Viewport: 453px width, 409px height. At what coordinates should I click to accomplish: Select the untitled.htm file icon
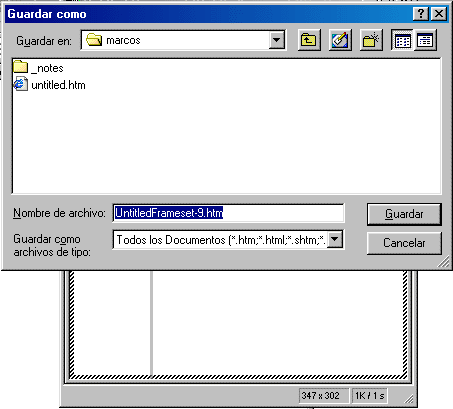[x=21, y=84]
